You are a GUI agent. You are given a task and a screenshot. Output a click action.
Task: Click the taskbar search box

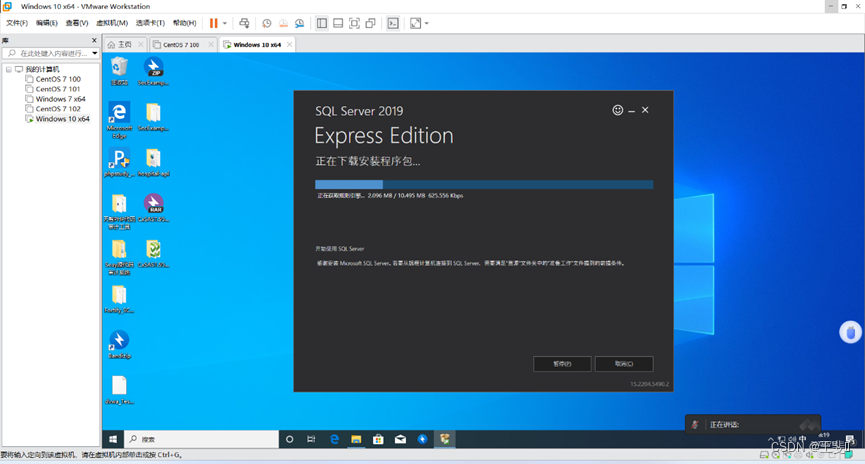coord(201,439)
